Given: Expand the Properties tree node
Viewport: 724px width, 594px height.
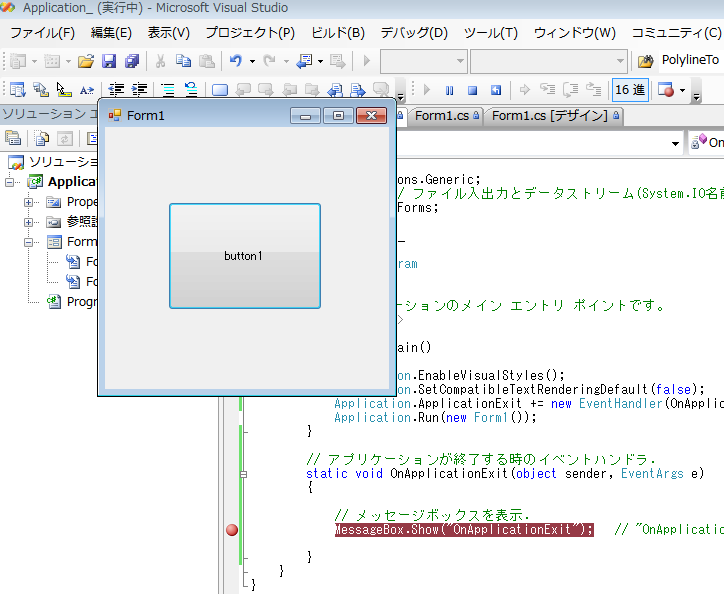Looking at the screenshot, I should tap(28, 202).
